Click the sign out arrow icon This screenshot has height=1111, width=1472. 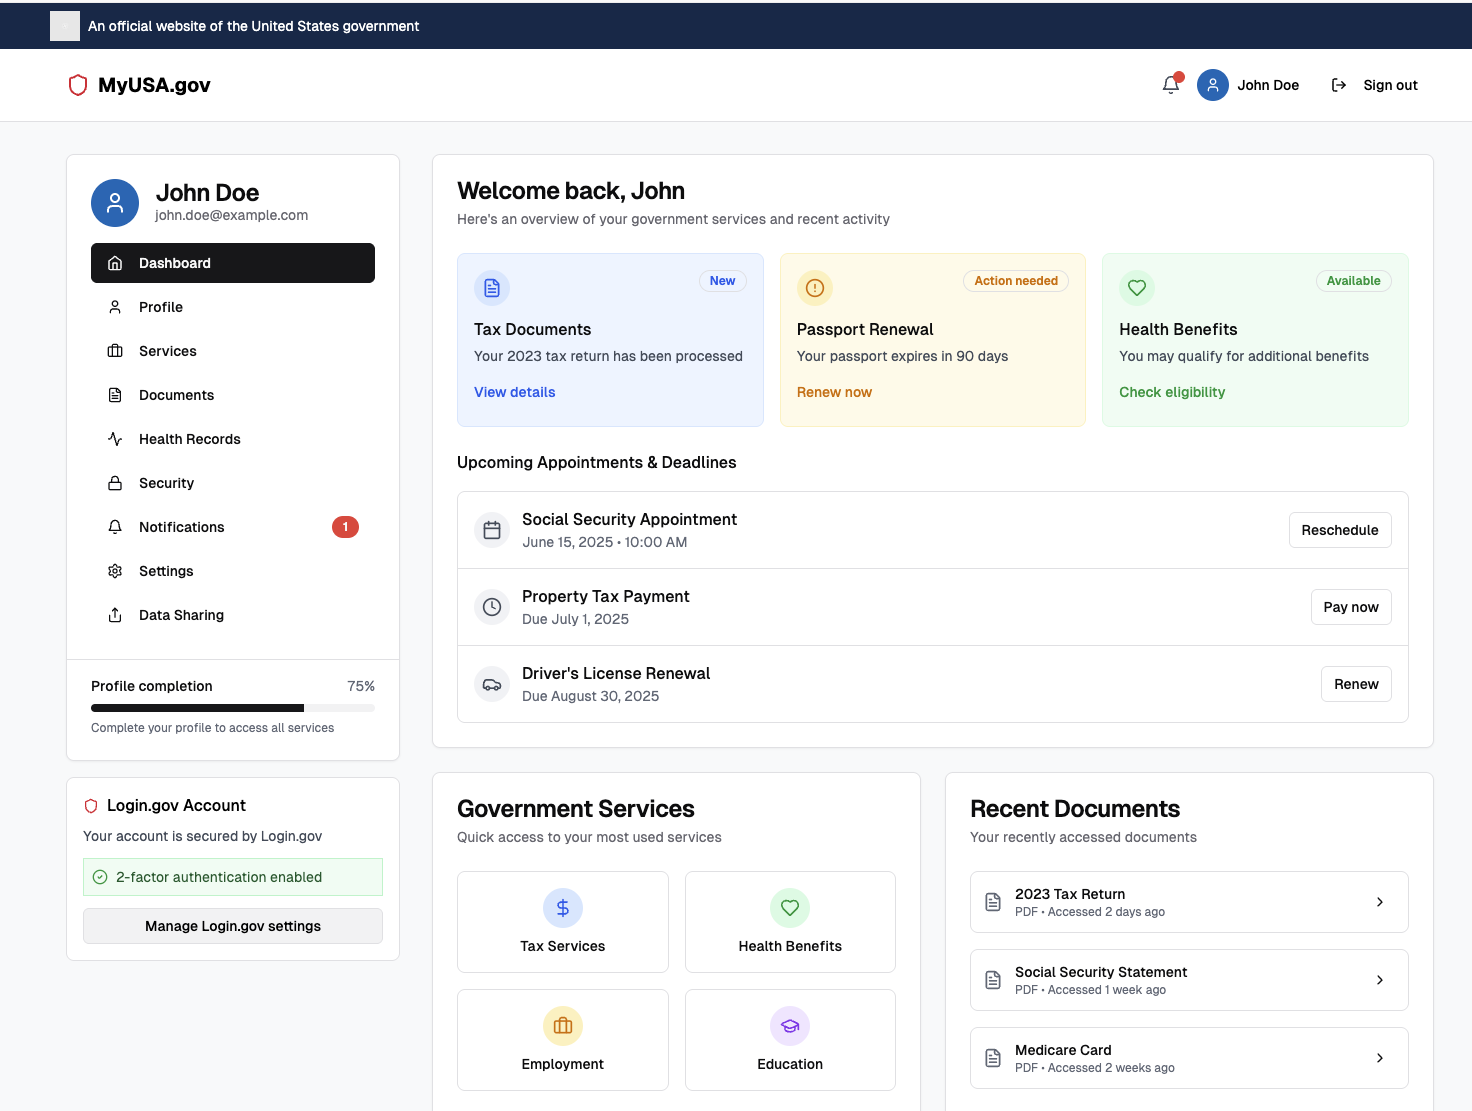[x=1339, y=85]
